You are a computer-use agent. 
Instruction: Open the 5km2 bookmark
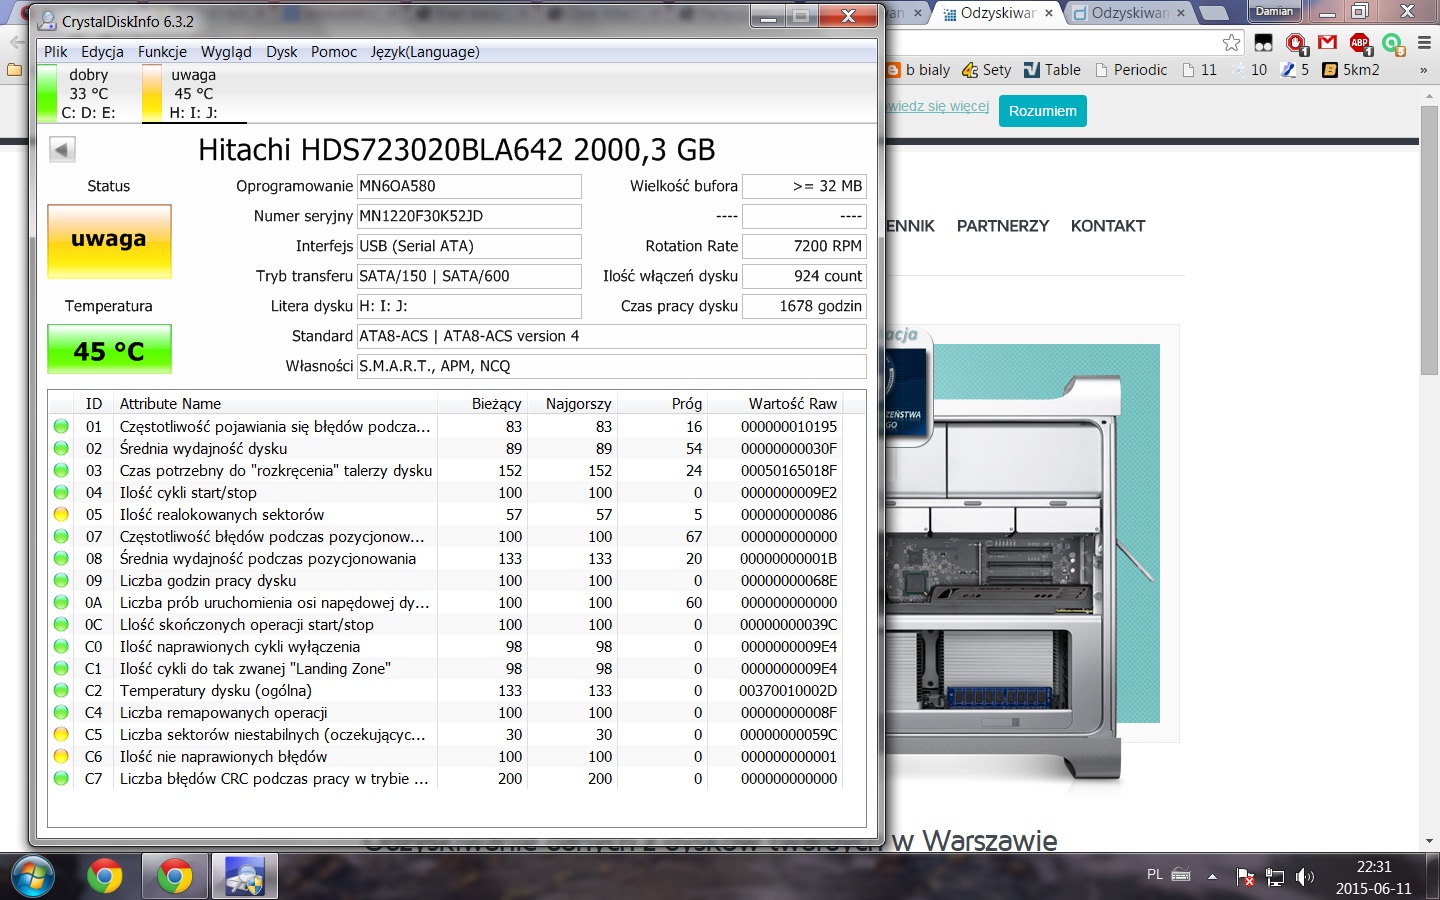(x=1351, y=70)
